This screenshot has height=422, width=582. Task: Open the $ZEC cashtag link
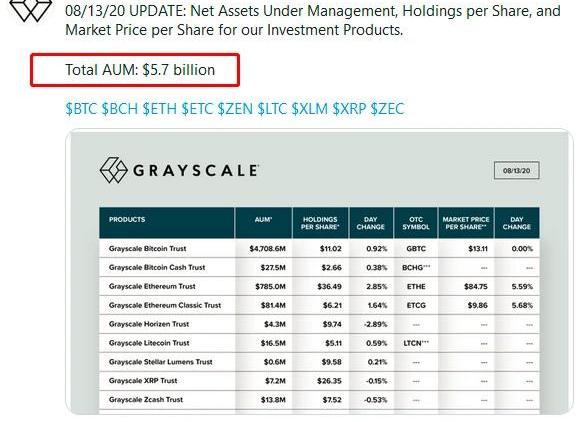pos(388,109)
